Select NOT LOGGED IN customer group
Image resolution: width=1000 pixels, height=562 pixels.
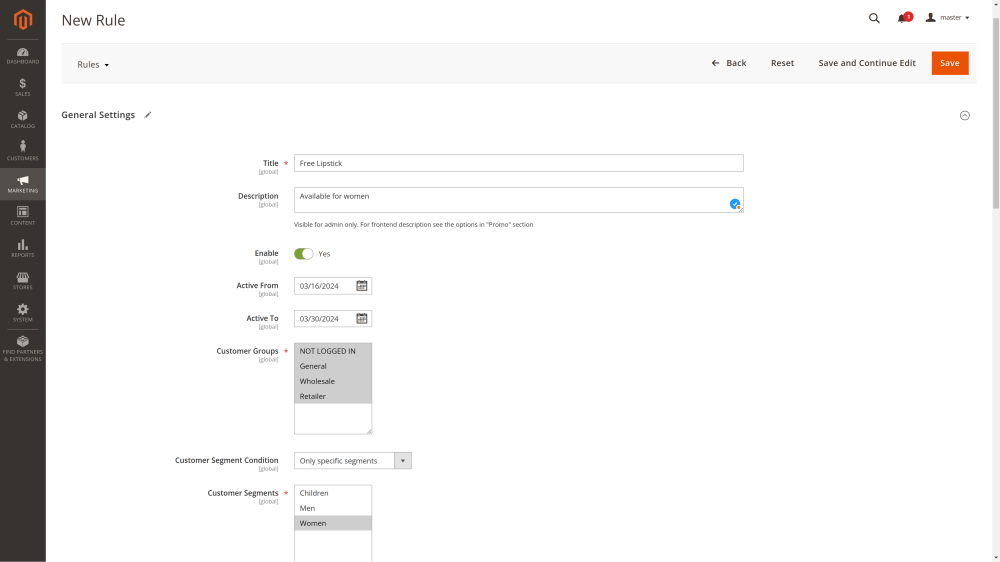tap(333, 351)
